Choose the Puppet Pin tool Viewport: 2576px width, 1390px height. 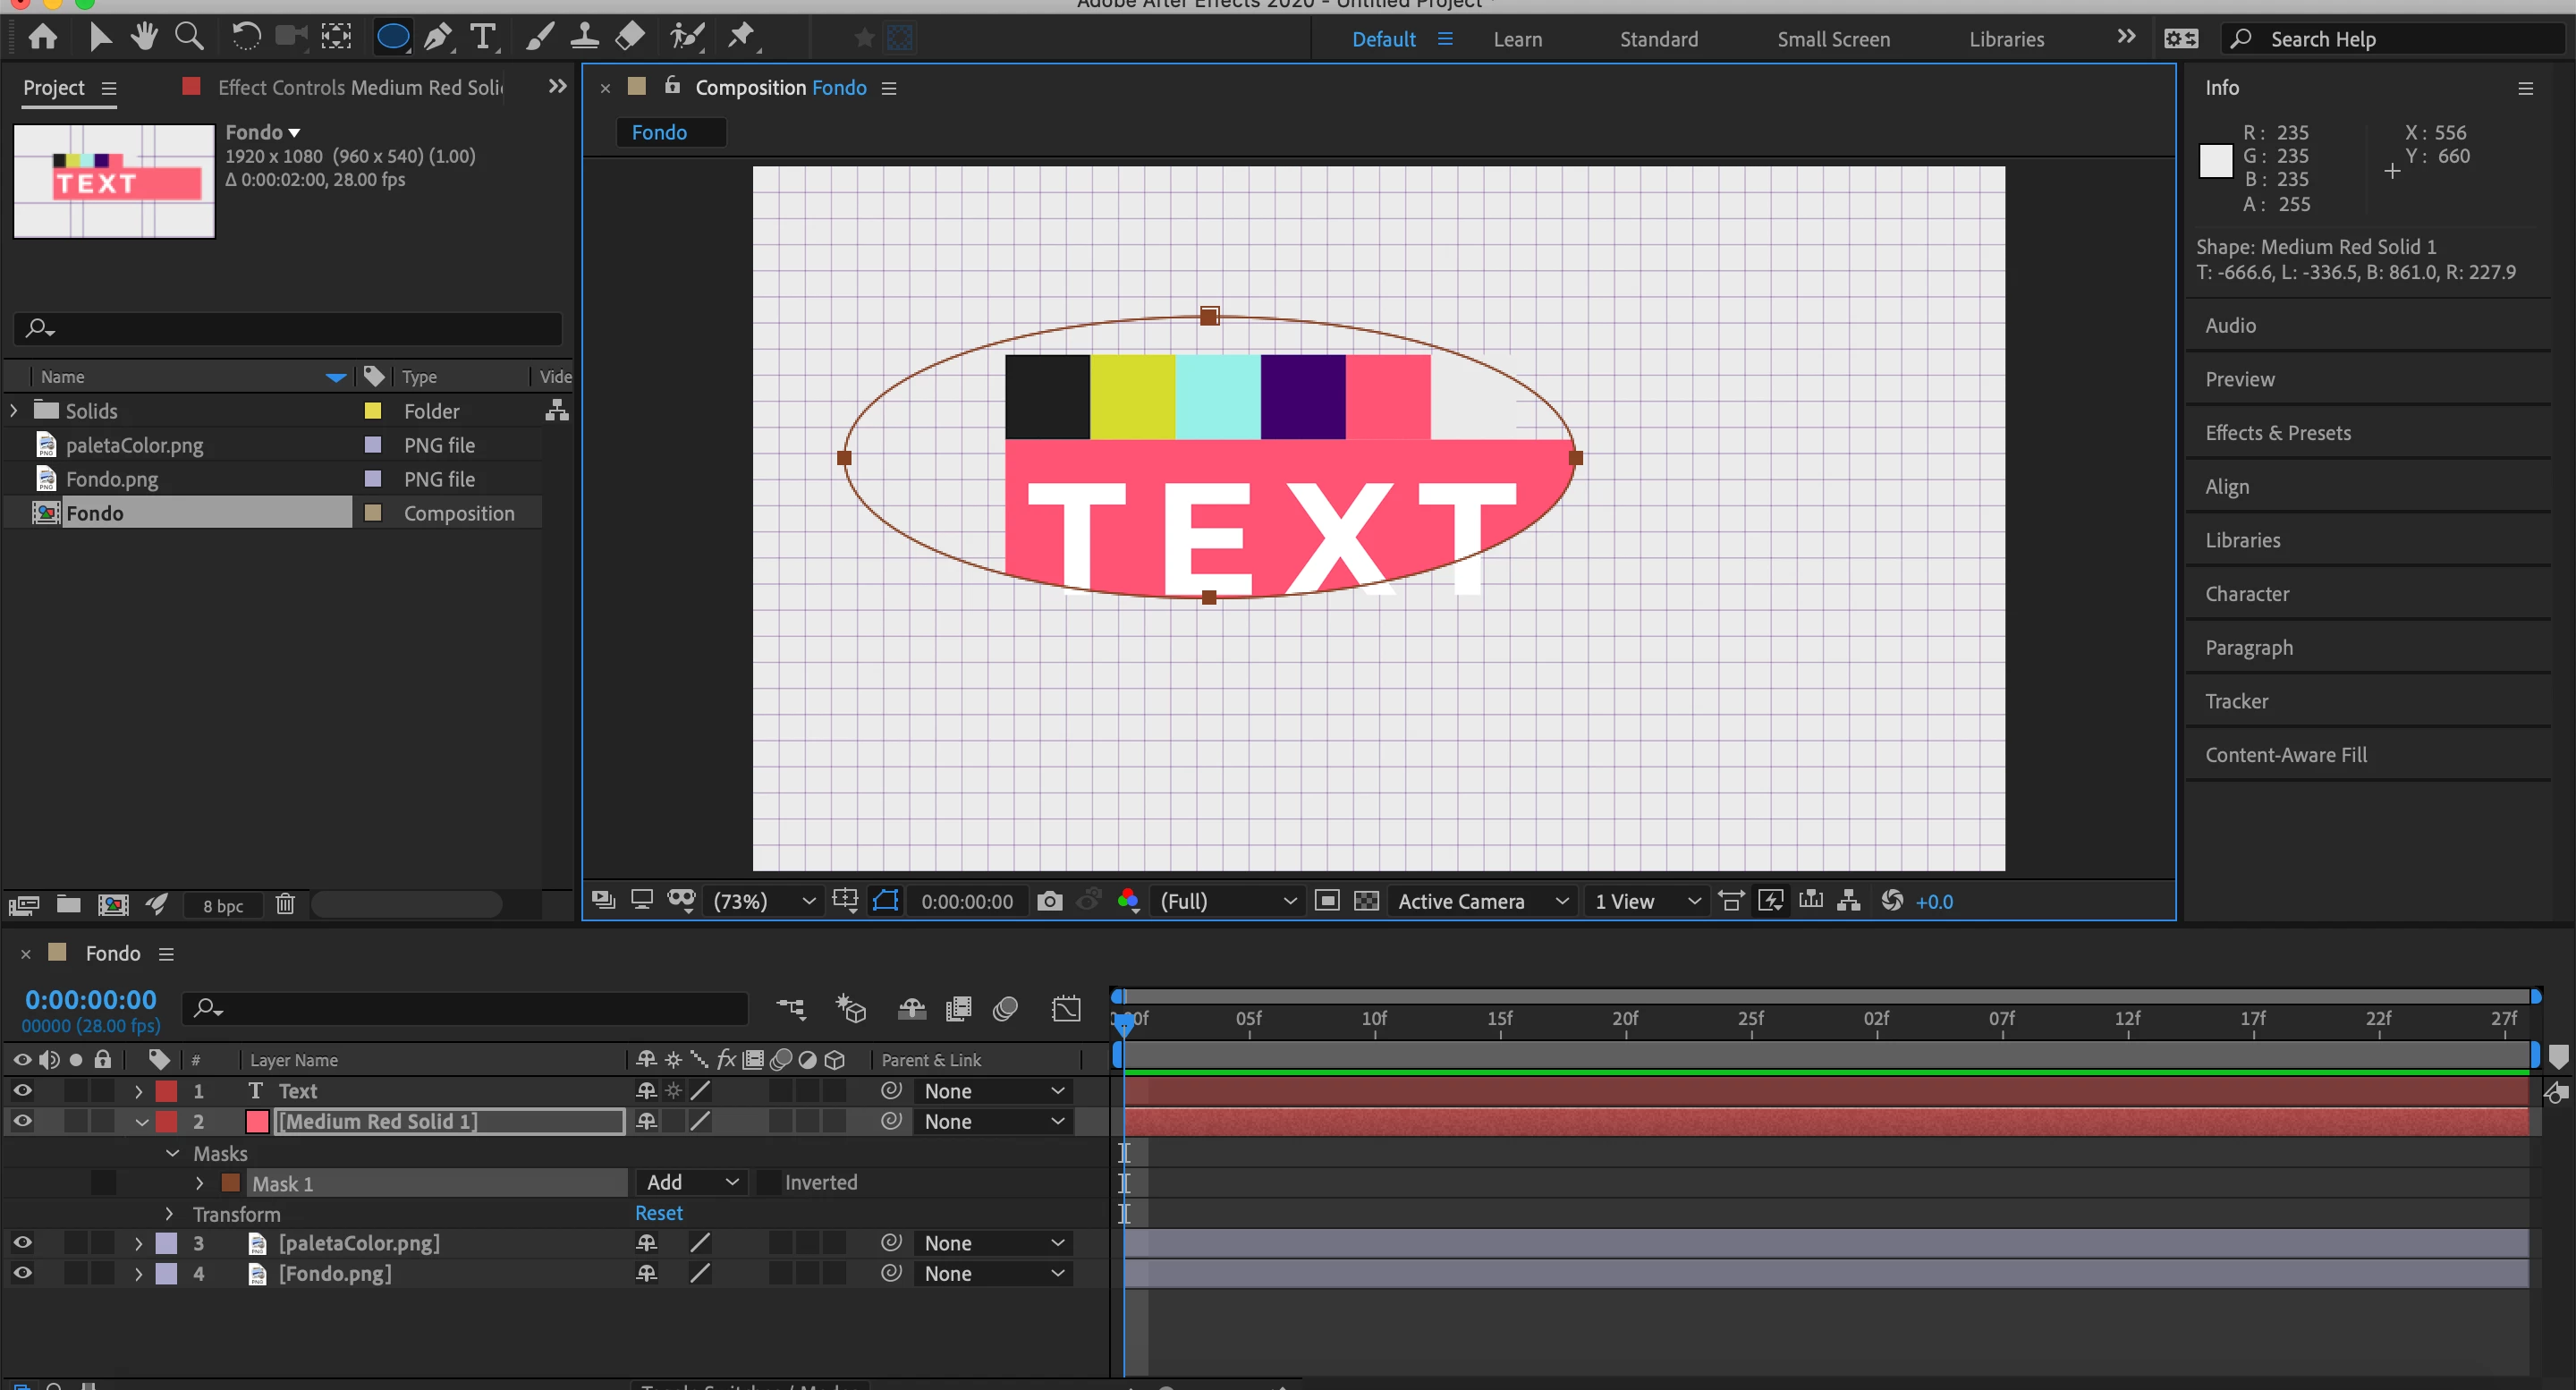[x=741, y=38]
